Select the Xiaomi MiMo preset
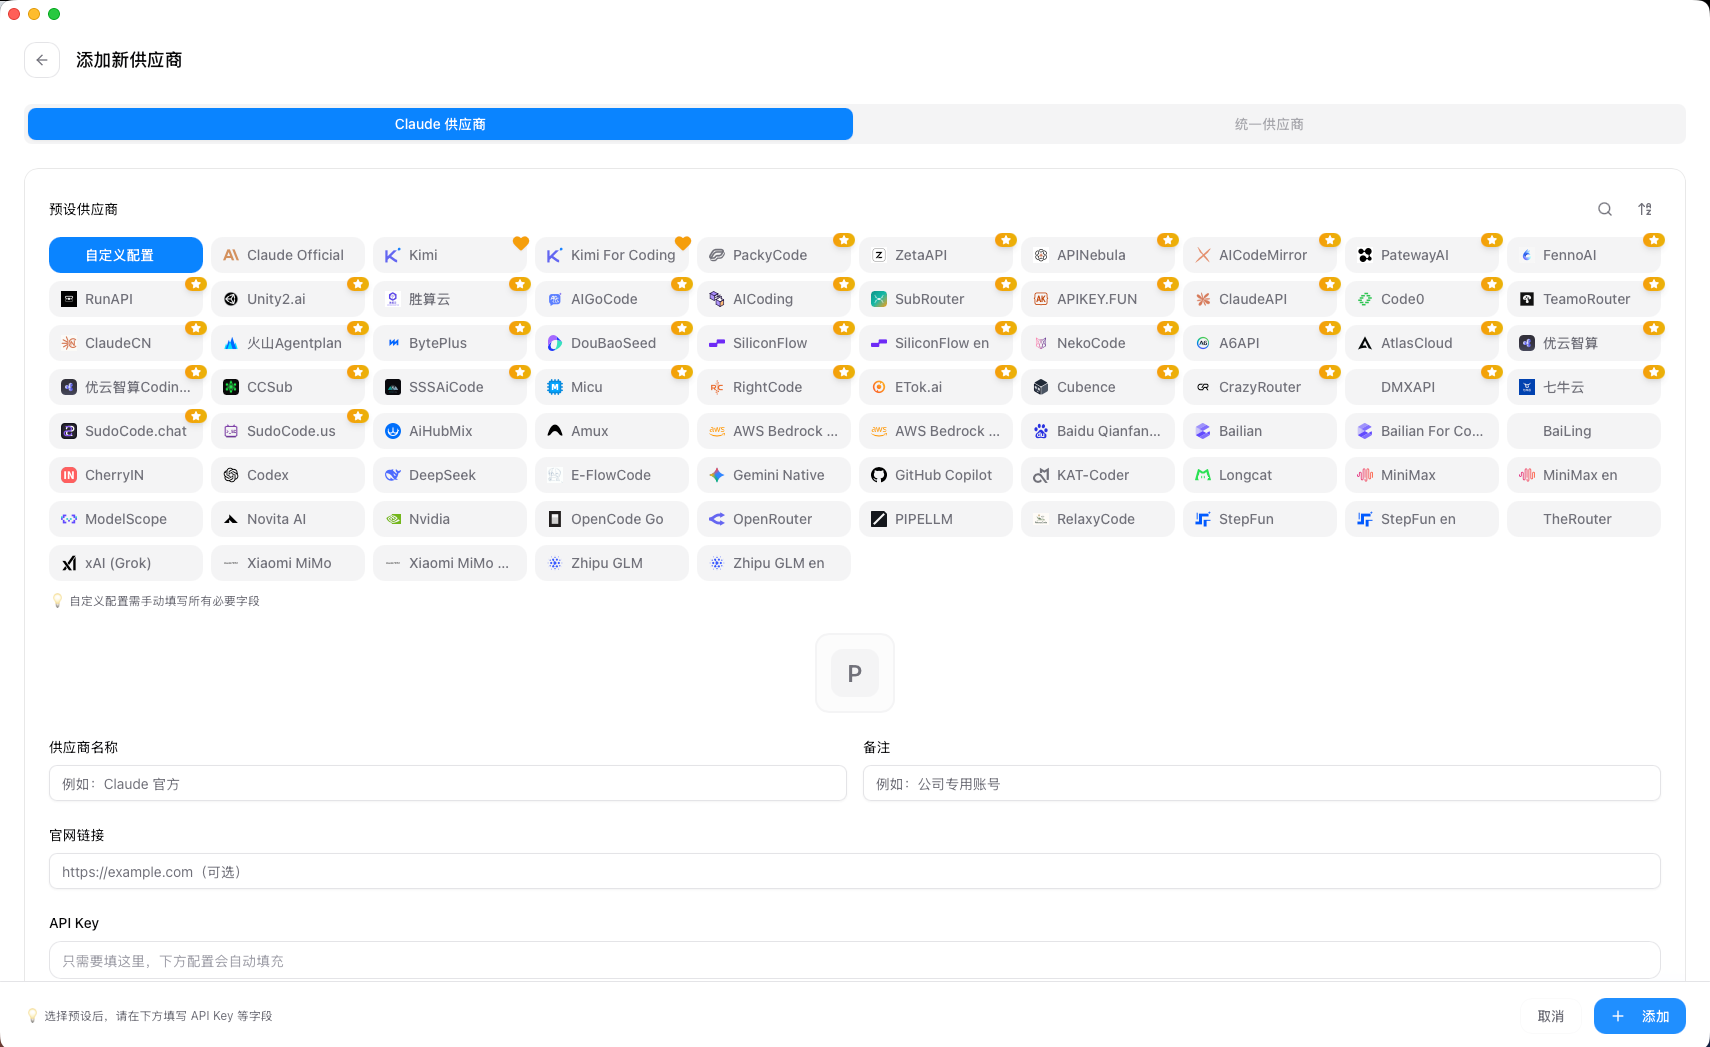Screen dimensions: 1710x1047 288,563
